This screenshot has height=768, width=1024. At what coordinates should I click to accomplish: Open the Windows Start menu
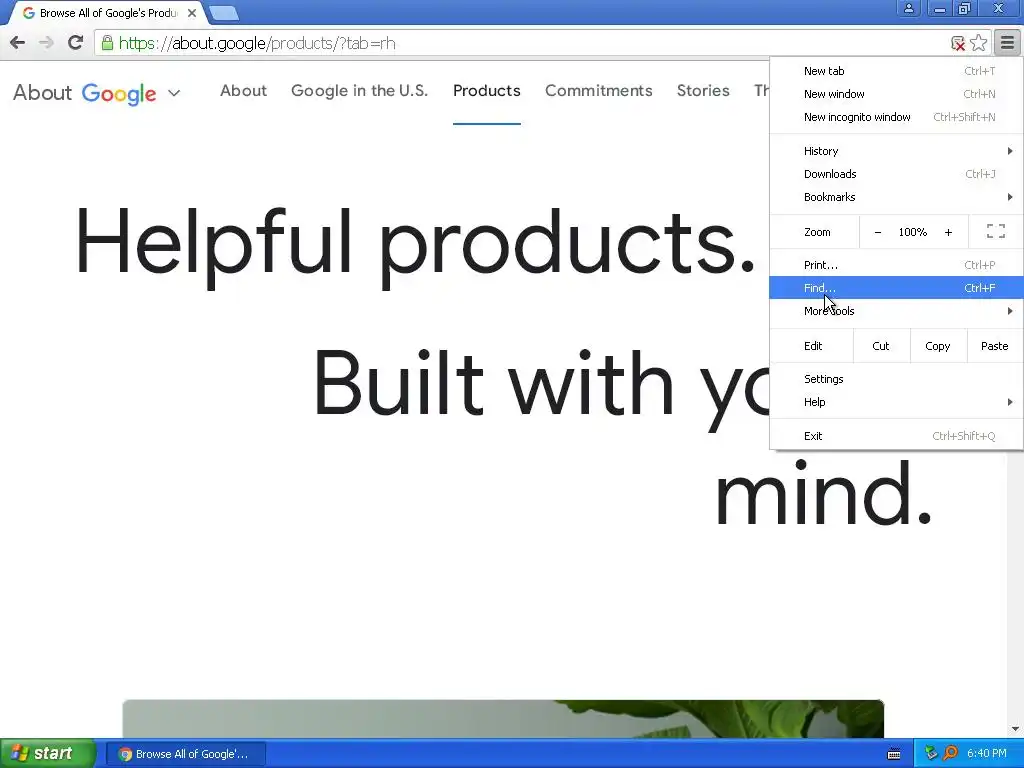point(47,754)
